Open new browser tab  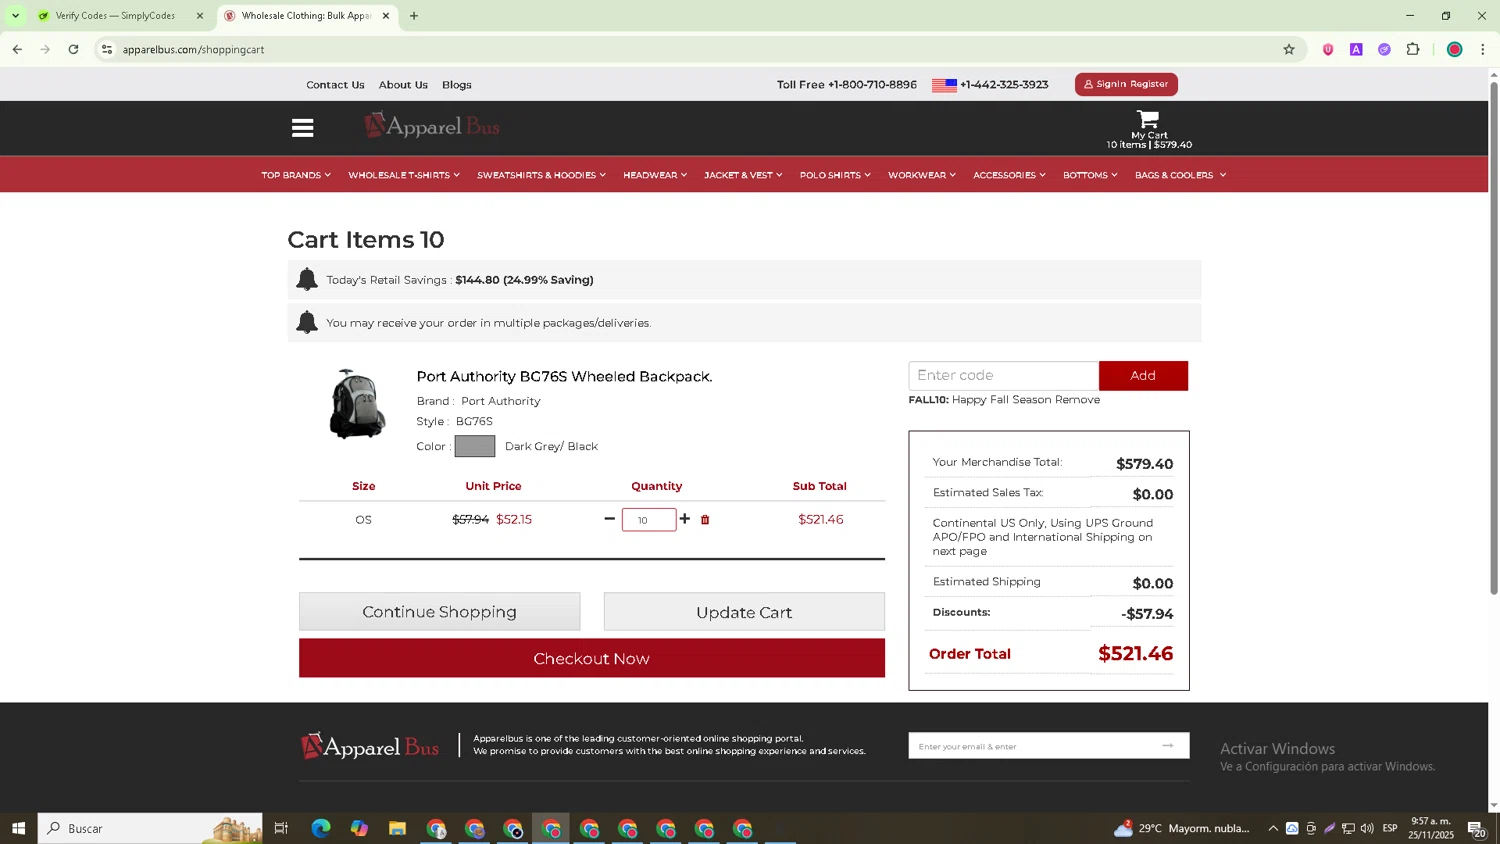click(x=414, y=16)
